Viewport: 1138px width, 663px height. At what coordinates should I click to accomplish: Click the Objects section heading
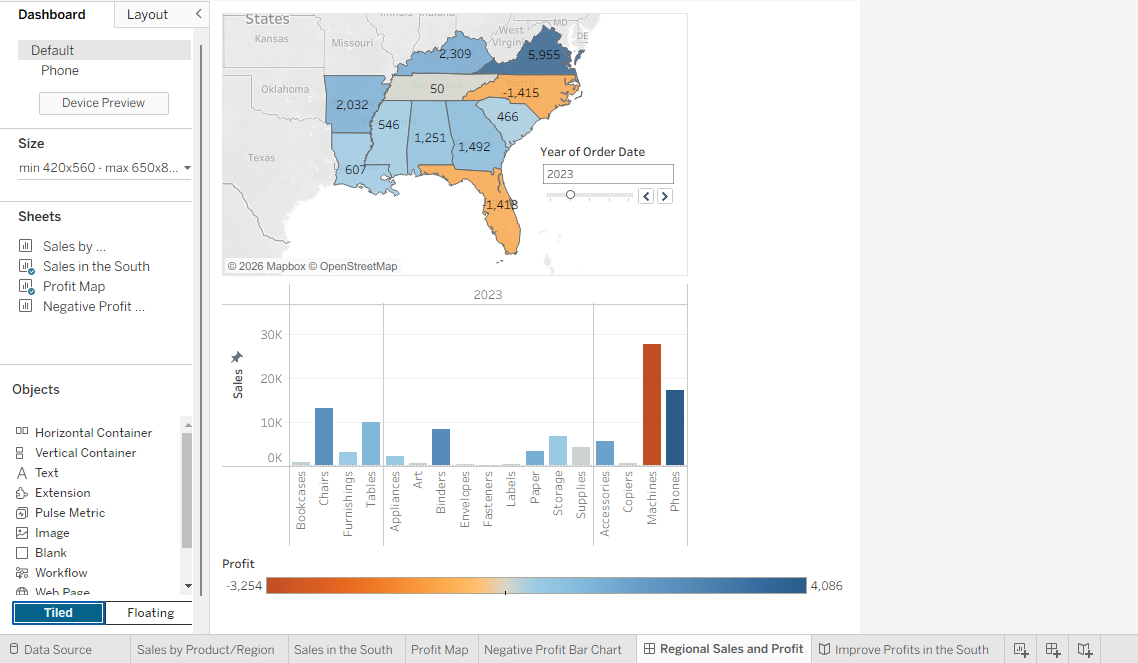point(36,389)
